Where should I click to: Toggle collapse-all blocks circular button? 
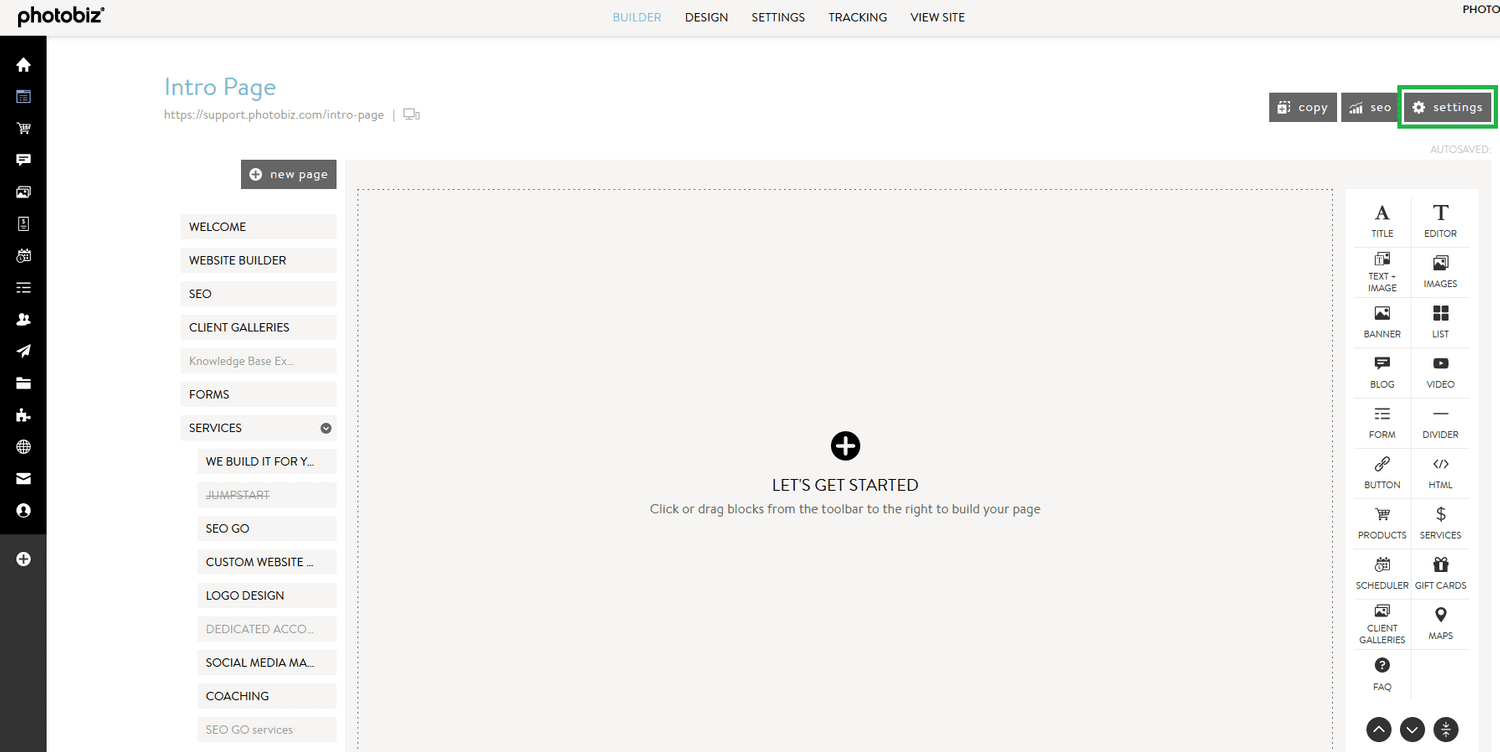coord(1446,730)
